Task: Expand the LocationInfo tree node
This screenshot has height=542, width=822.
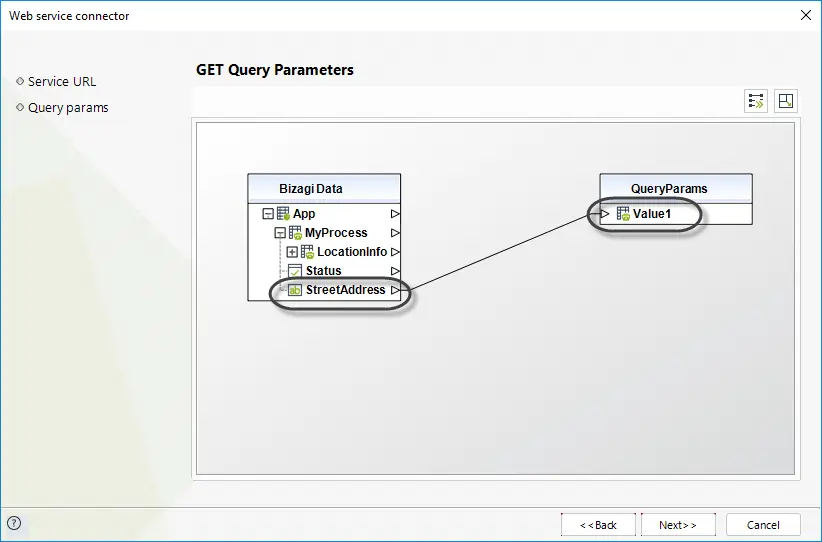Action: 292,252
